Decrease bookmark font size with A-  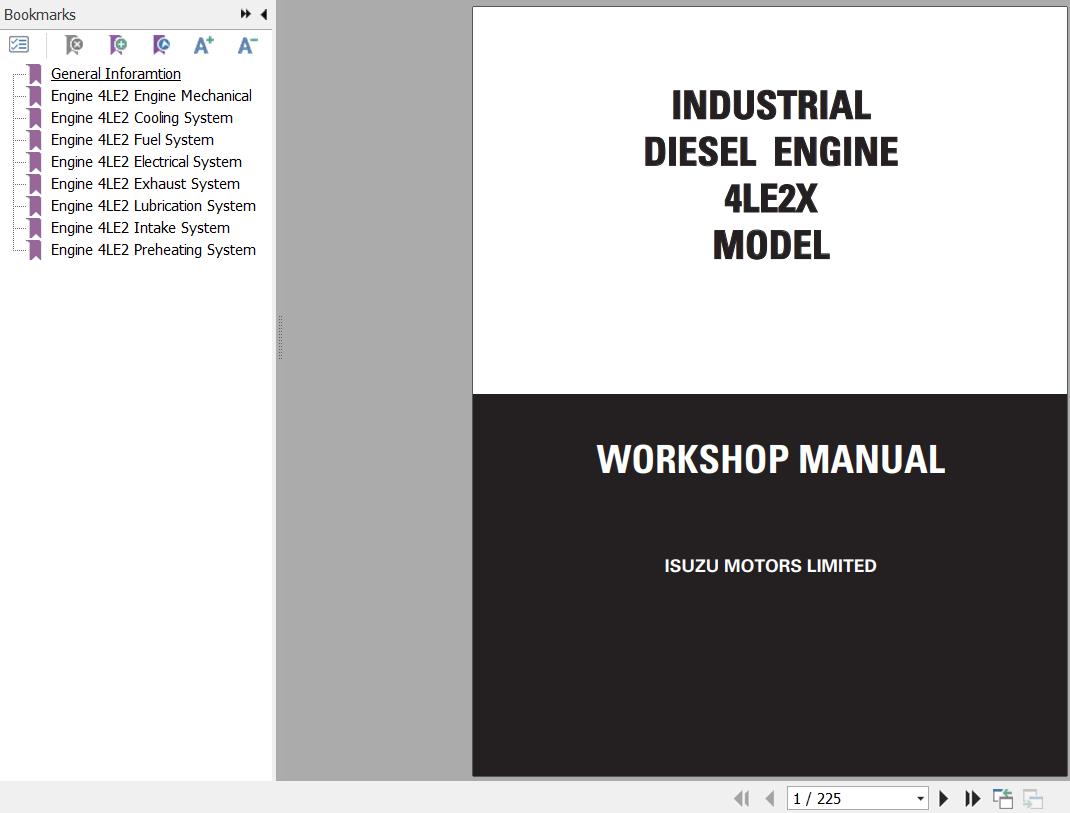(247, 45)
